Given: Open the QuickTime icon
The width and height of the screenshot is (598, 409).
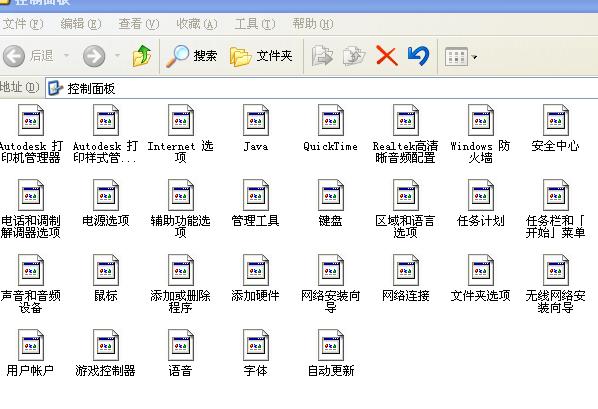Looking at the screenshot, I should (331, 121).
